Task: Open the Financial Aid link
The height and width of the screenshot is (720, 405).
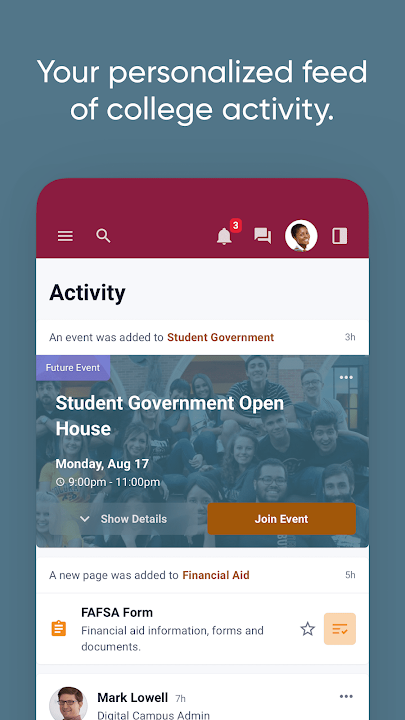Action: pos(216,575)
